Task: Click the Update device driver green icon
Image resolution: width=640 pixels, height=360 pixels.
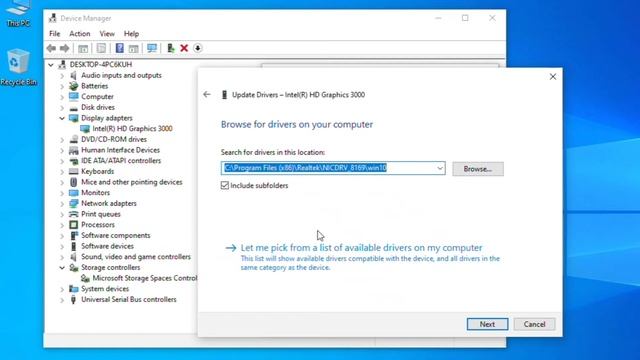Action: coord(171,48)
